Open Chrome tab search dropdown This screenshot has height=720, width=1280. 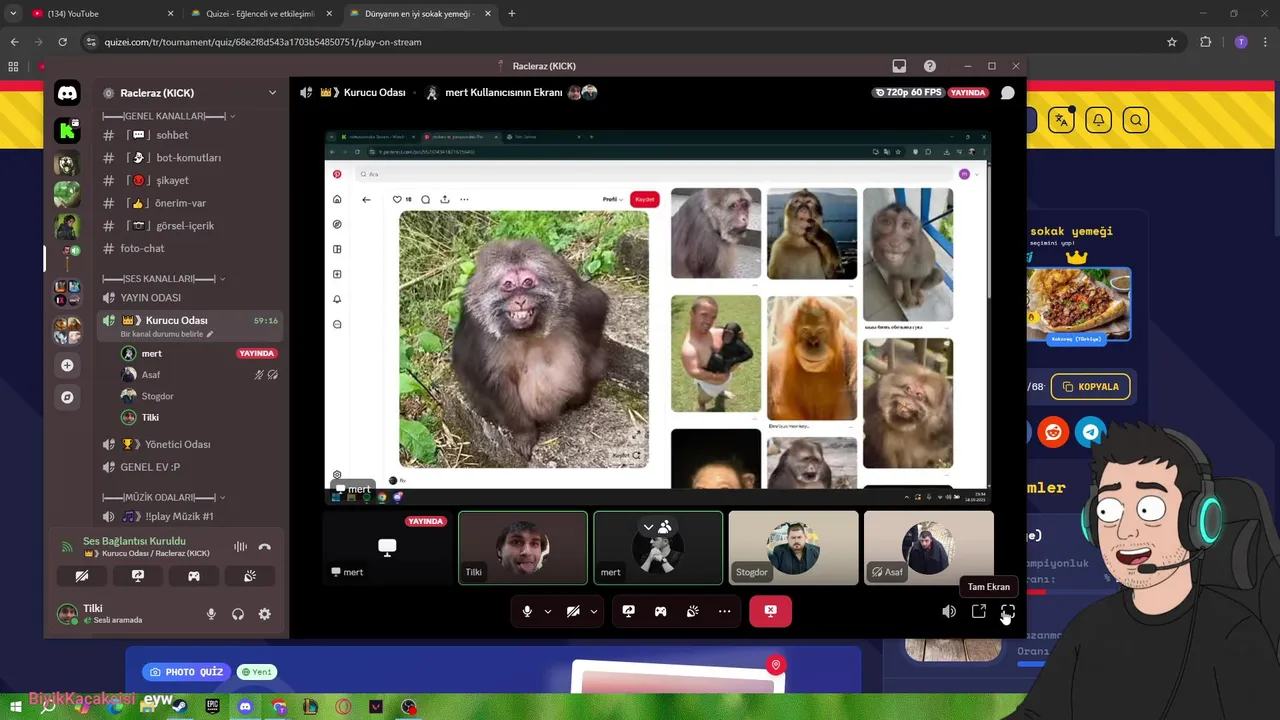click(x=13, y=14)
